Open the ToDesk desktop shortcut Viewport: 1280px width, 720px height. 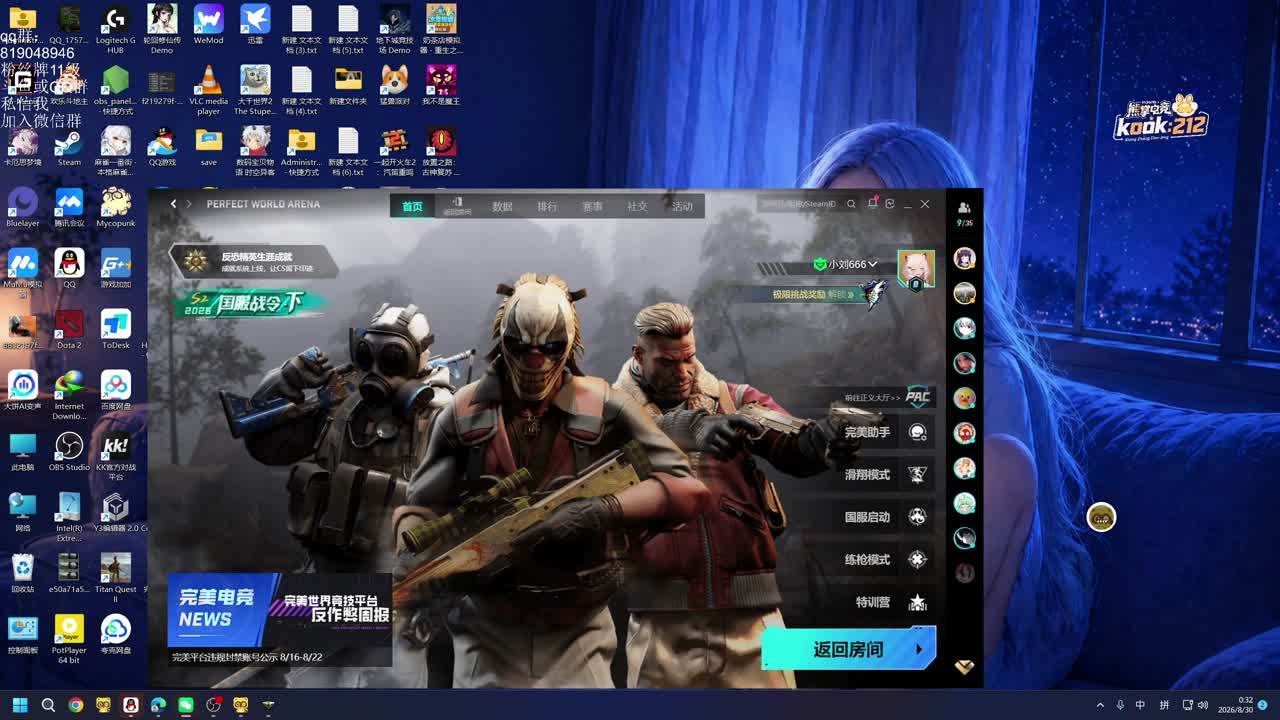tap(115, 330)
